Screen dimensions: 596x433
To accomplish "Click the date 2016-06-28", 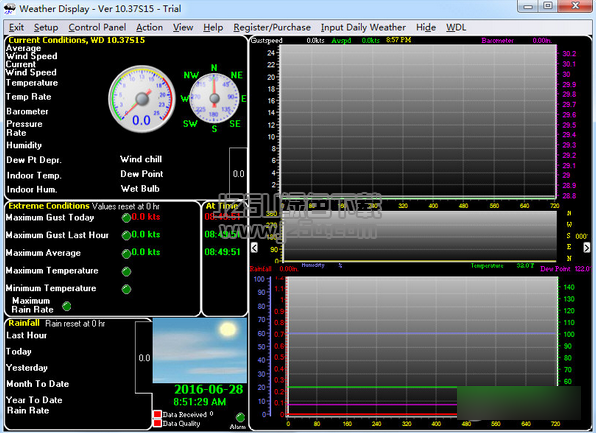I will point(208,390).
